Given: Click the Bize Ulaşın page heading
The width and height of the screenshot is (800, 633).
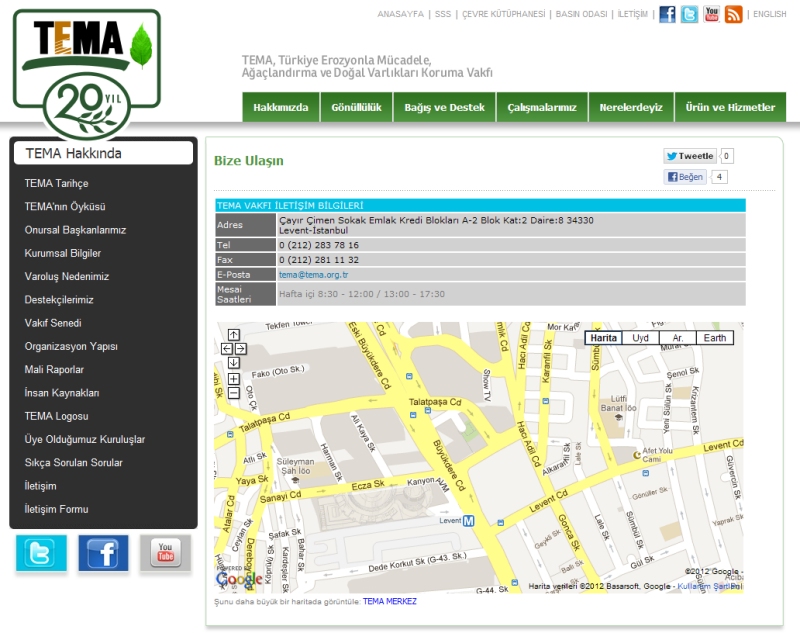Looking at the screenshot, I should pyautogui.click(x=248, y=161).
